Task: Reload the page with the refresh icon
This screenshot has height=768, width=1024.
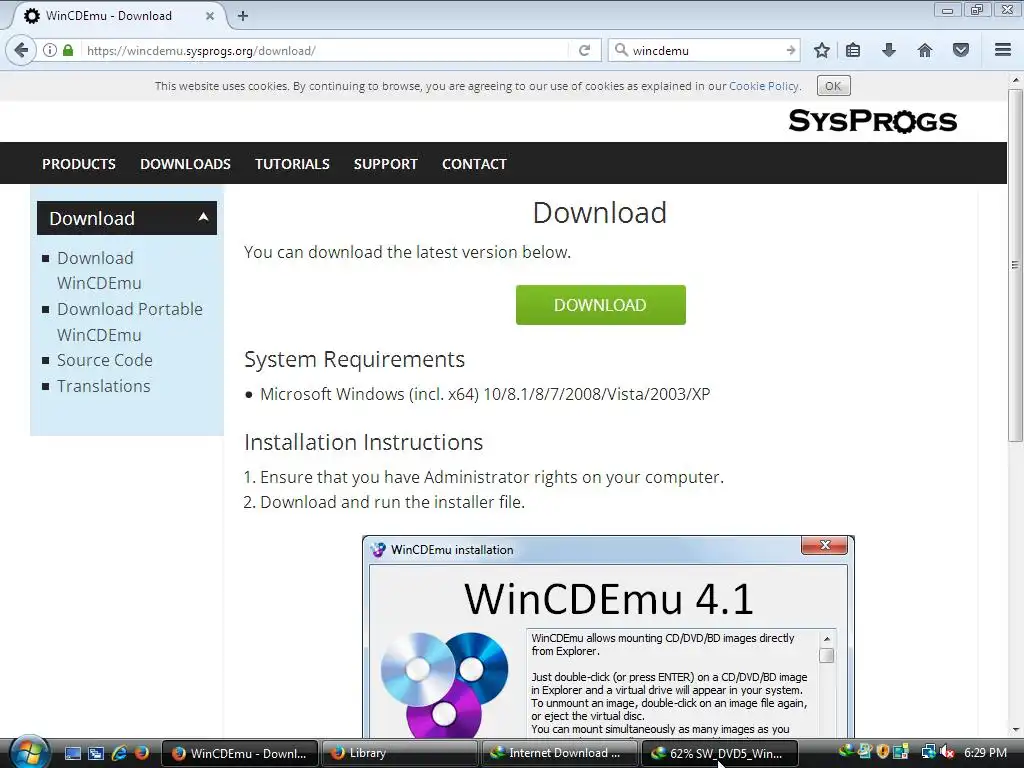Action: click(584, 50)
